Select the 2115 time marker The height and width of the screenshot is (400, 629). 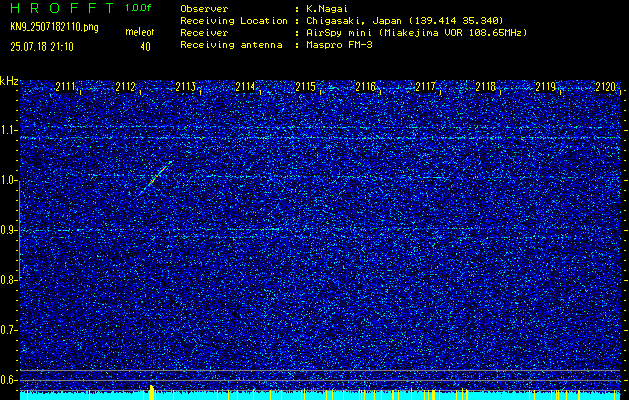point(305,87)
